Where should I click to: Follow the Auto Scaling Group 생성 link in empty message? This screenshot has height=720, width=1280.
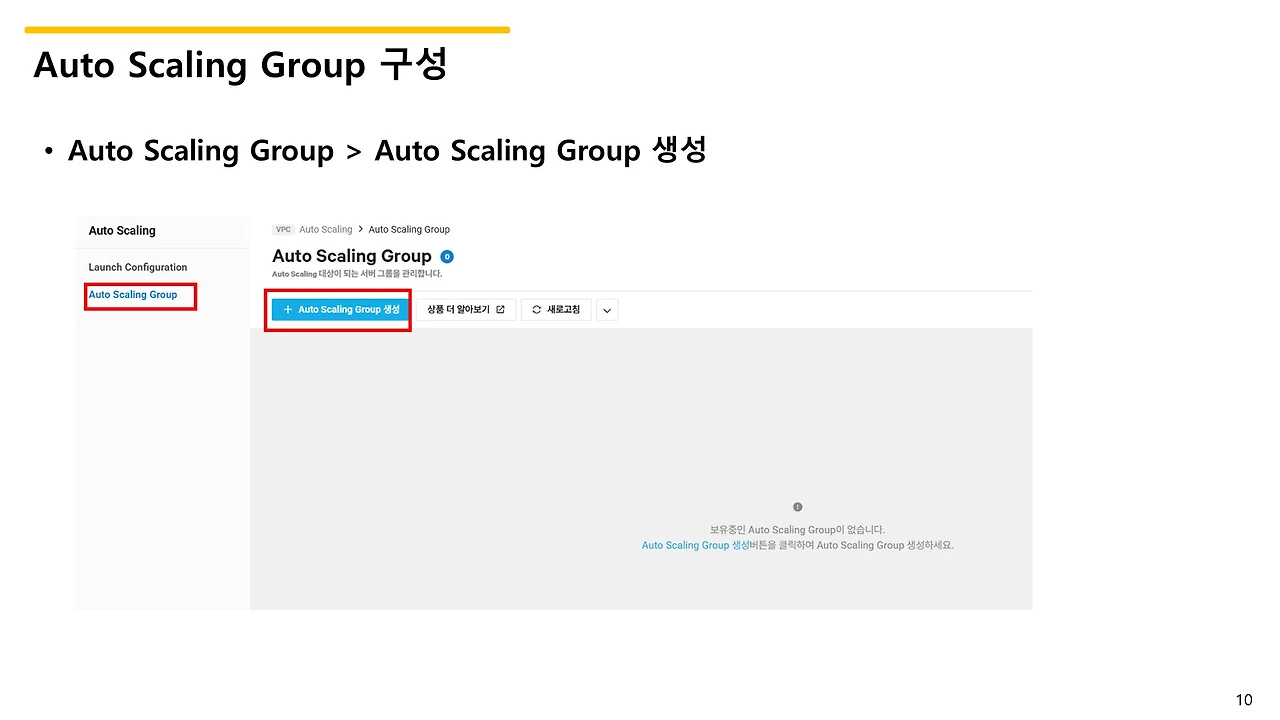[x=696, y=546]
